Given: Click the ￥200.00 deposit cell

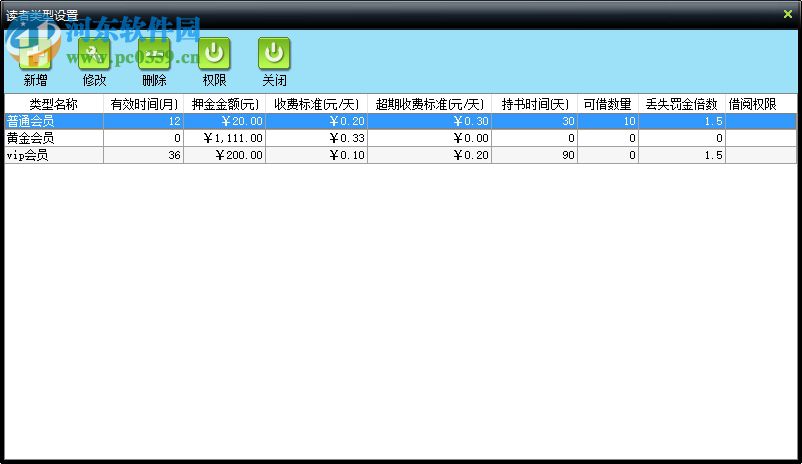Looking at the screenshot, I should click(x=225, y=155).
